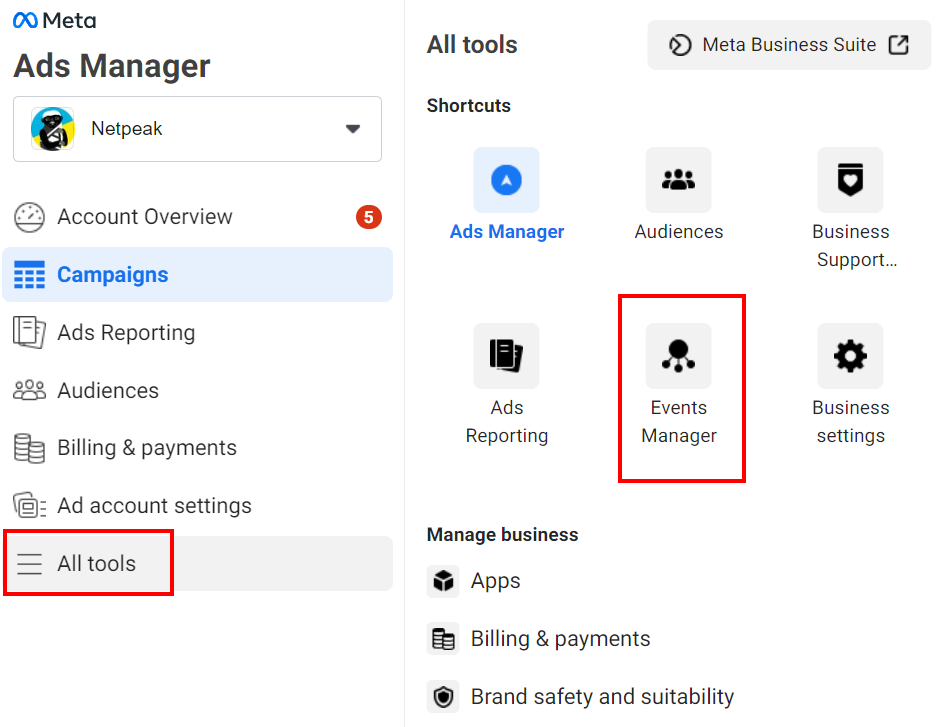This screenshot has height=727, width=945.
Task: Open the Netpeak account dropdown
Action: pos(197,129)
